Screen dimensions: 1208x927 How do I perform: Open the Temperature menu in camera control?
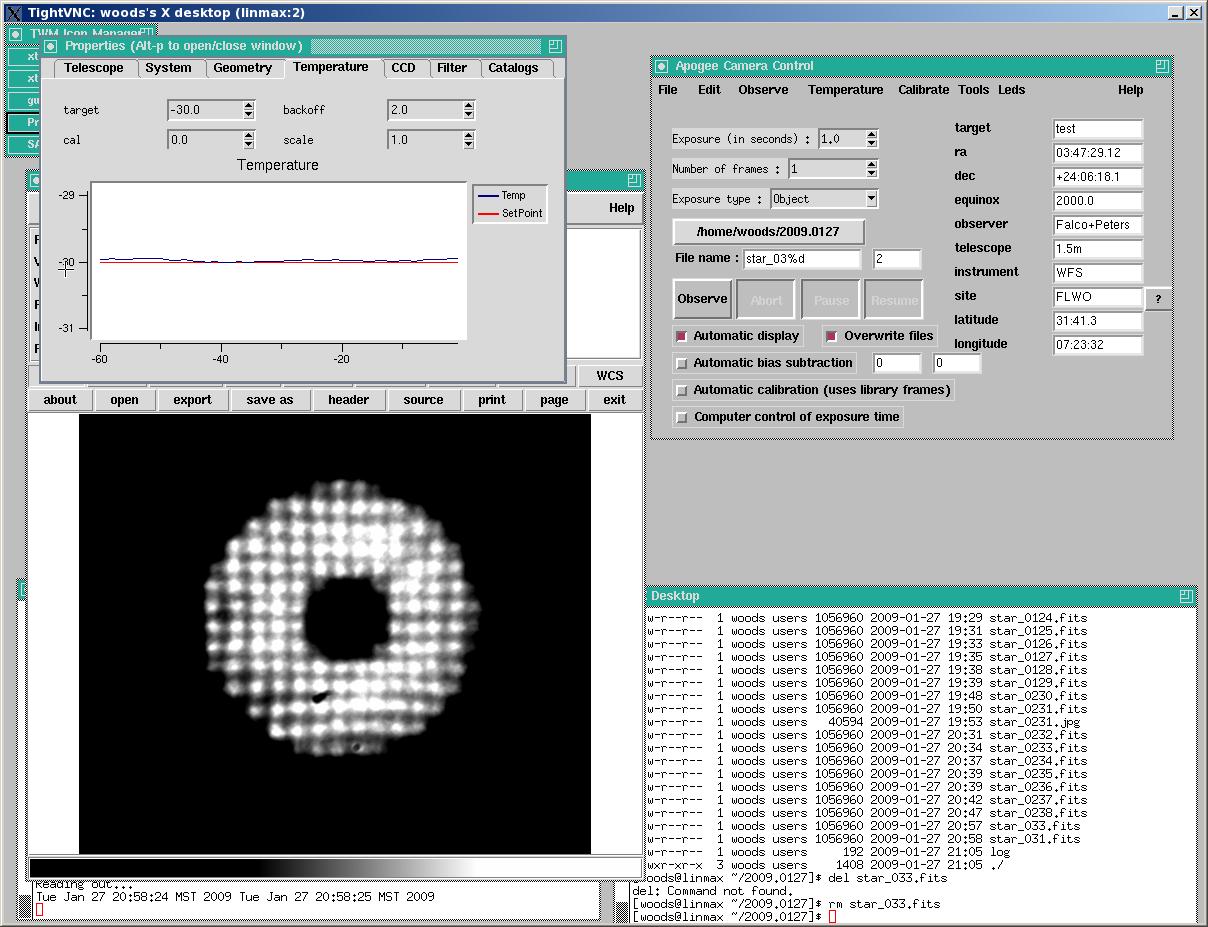(x=846, y=90)
